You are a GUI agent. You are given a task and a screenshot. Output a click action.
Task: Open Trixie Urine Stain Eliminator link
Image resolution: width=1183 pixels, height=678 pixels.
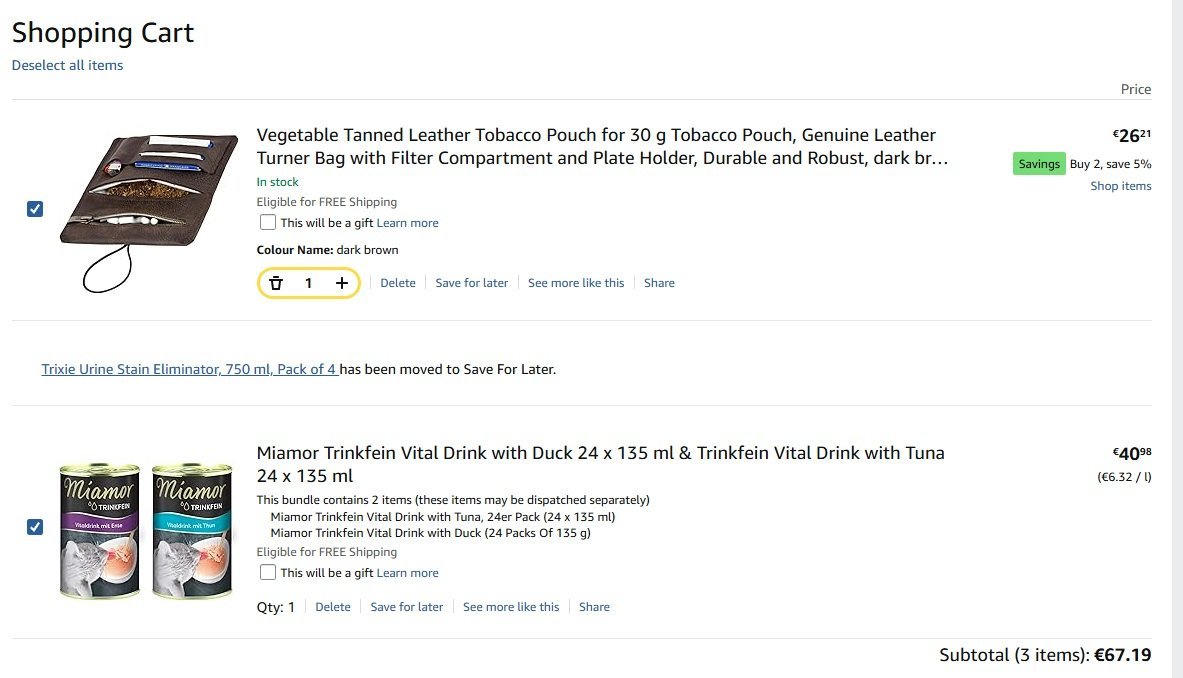point(189,369)
